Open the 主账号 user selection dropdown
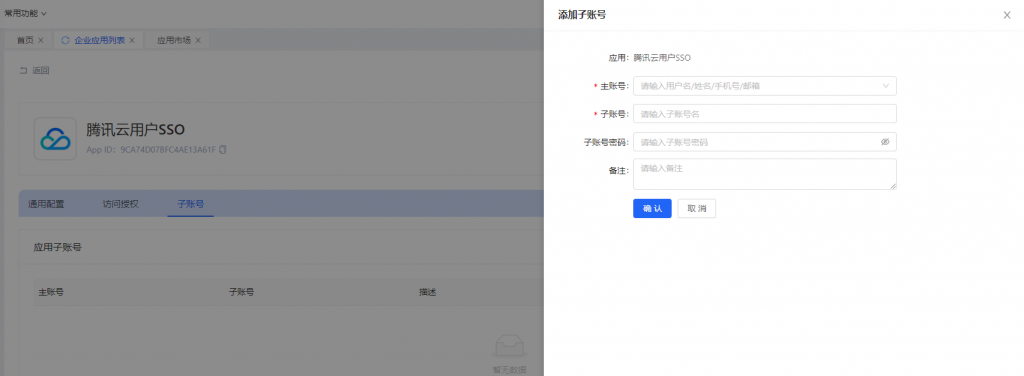The width and height of the screenshot is (1024, 376). 765,86
